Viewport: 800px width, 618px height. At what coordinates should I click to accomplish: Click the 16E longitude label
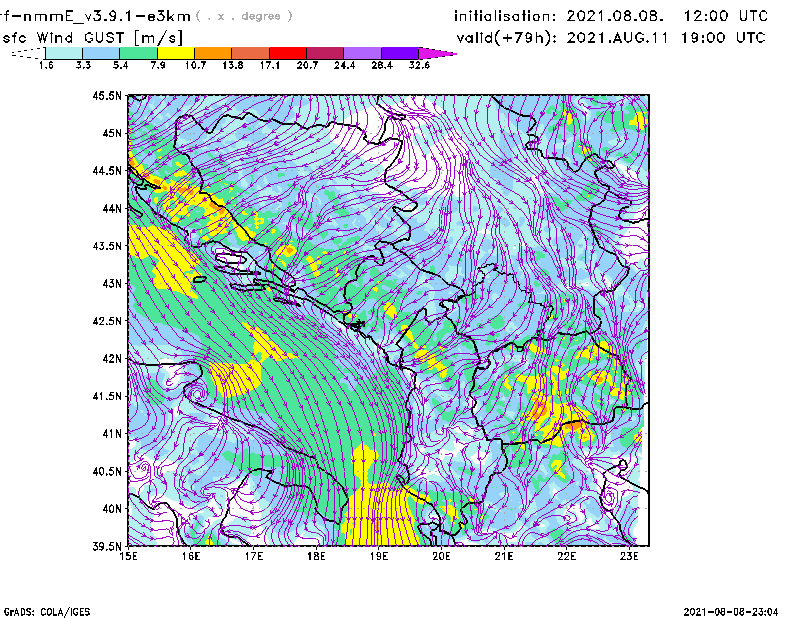coord(191,556)
